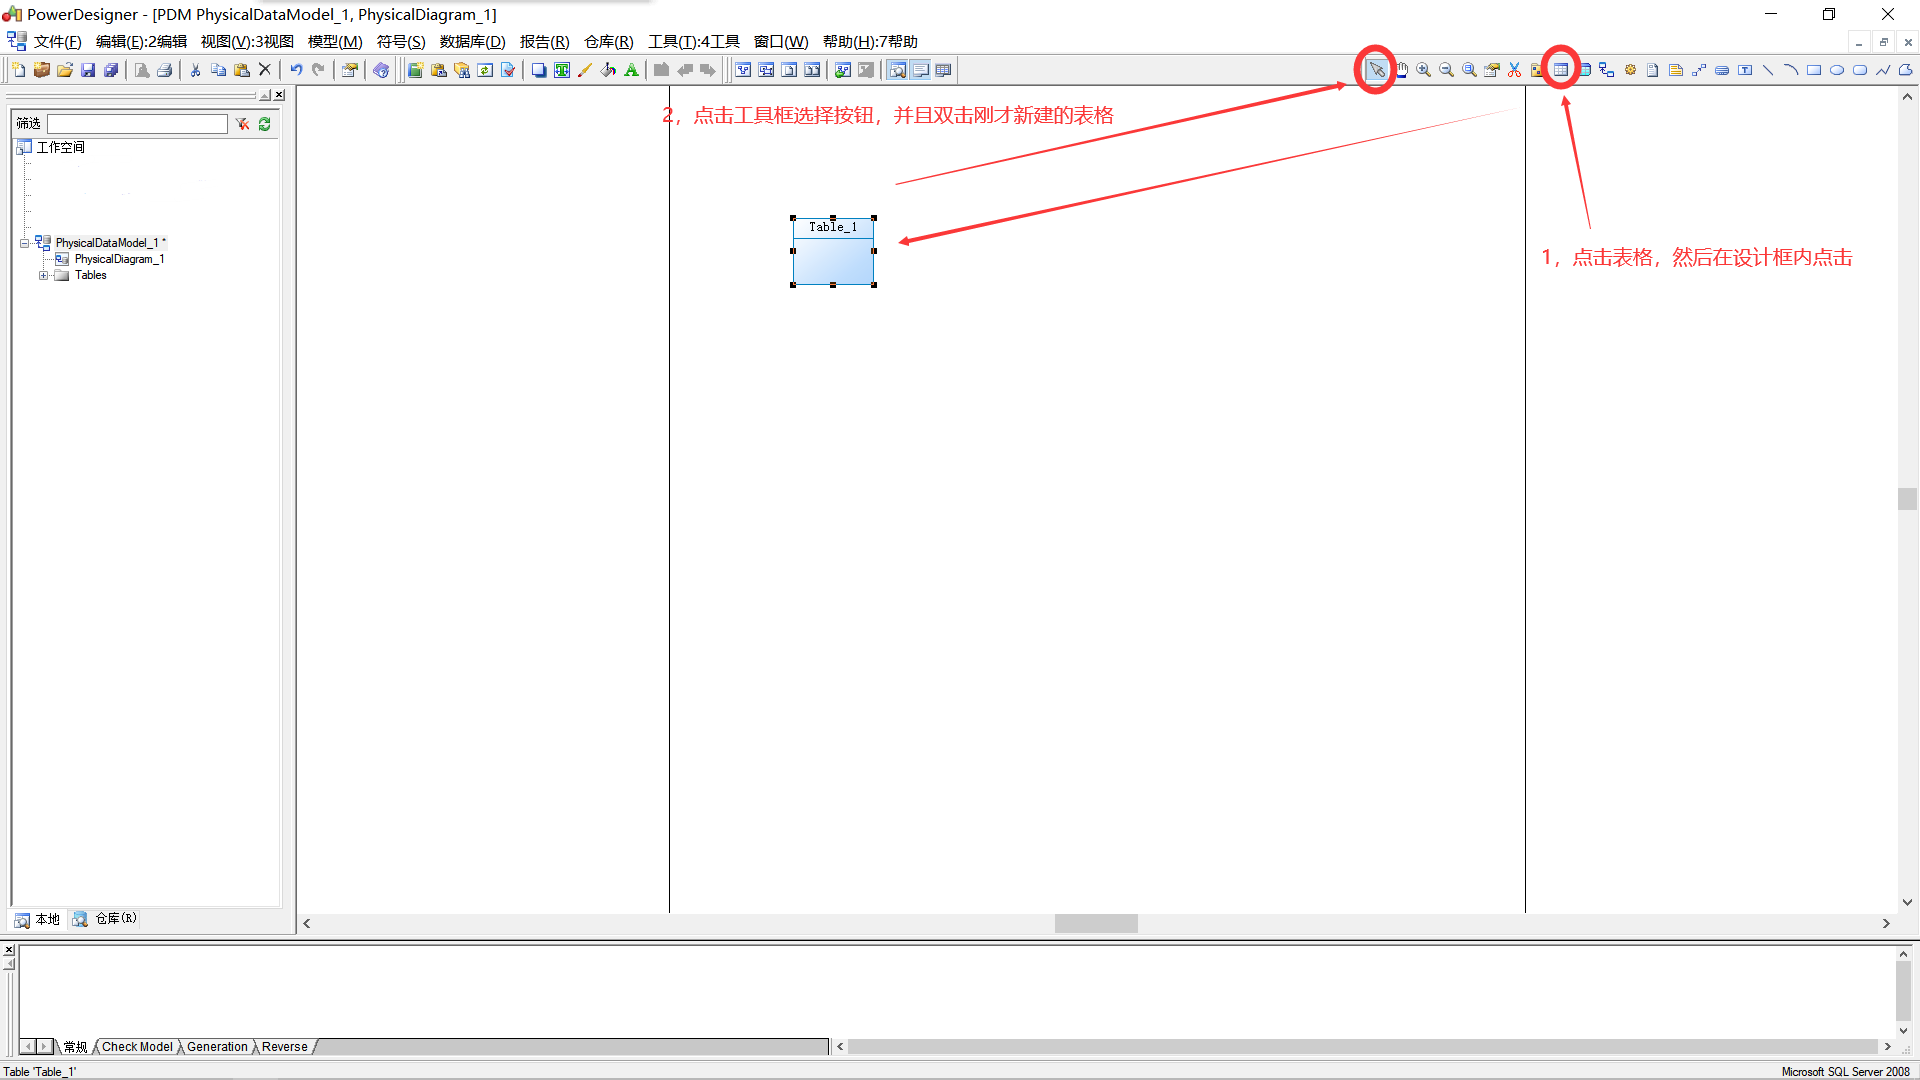Expand the Tables folder node
Viewport: 1920px width, 1080px height.
tap(43, 275)
